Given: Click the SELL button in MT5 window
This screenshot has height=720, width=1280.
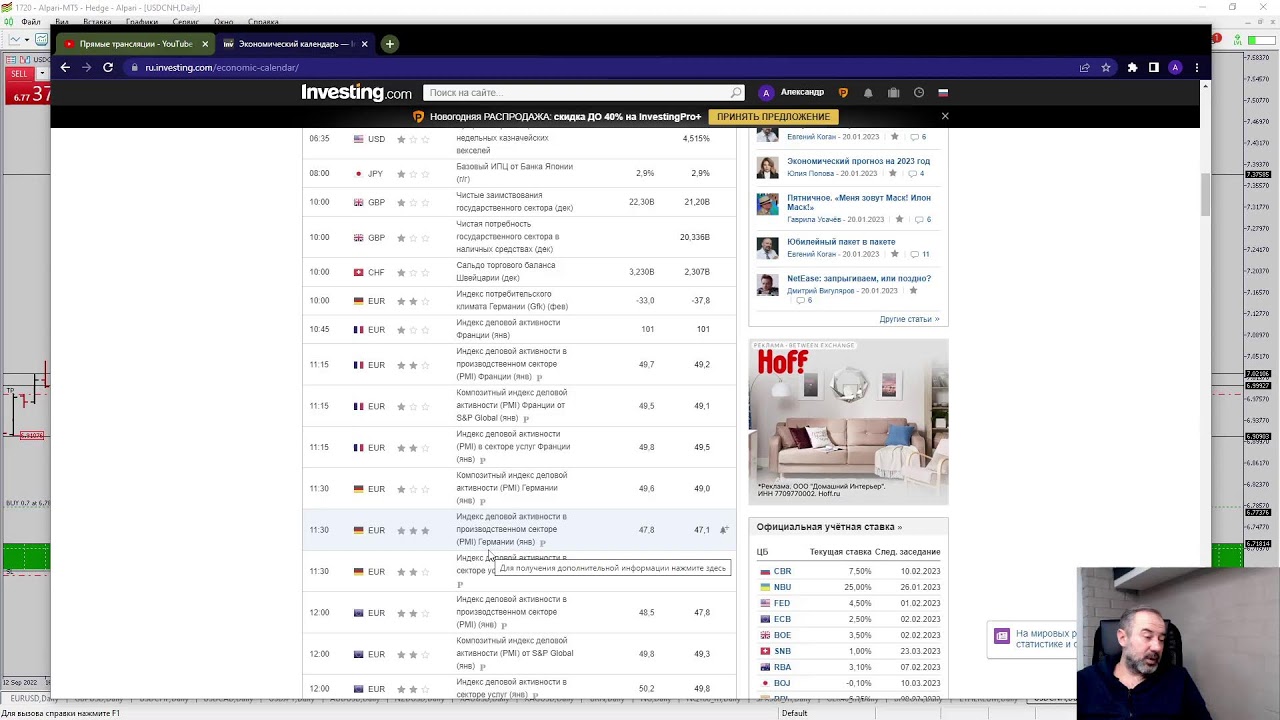Looking at the screenshot, I should (x=19, y=74).
